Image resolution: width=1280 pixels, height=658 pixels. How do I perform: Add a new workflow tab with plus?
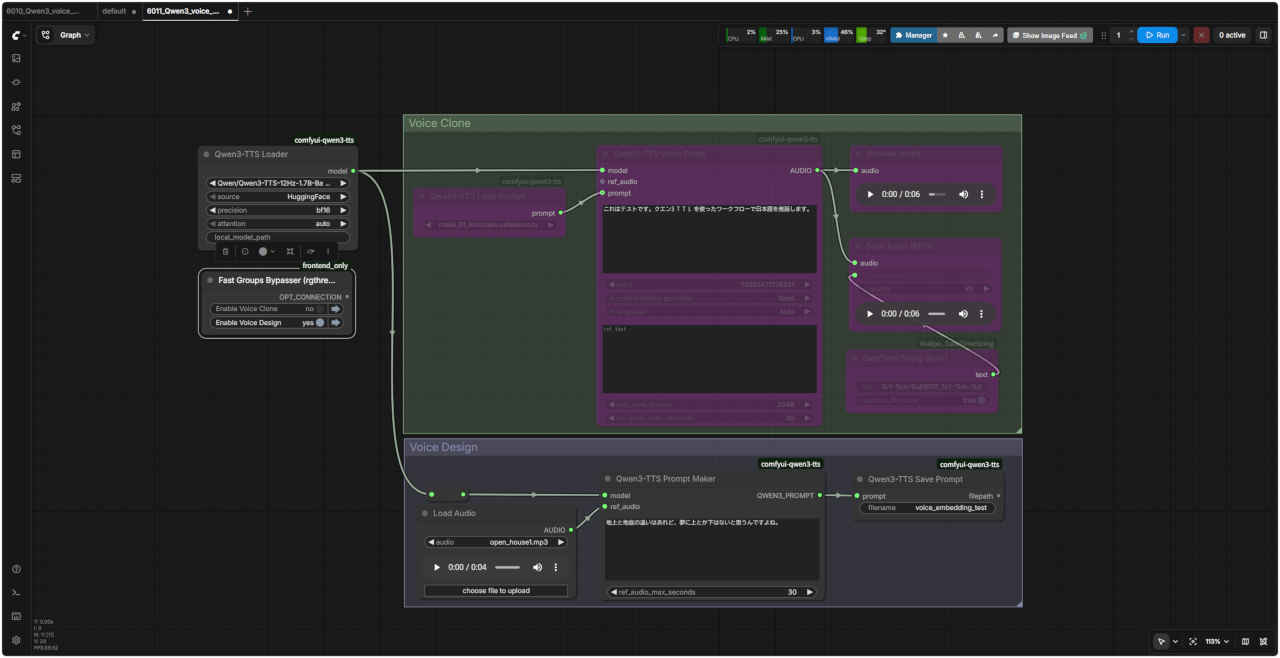[248, 11]
